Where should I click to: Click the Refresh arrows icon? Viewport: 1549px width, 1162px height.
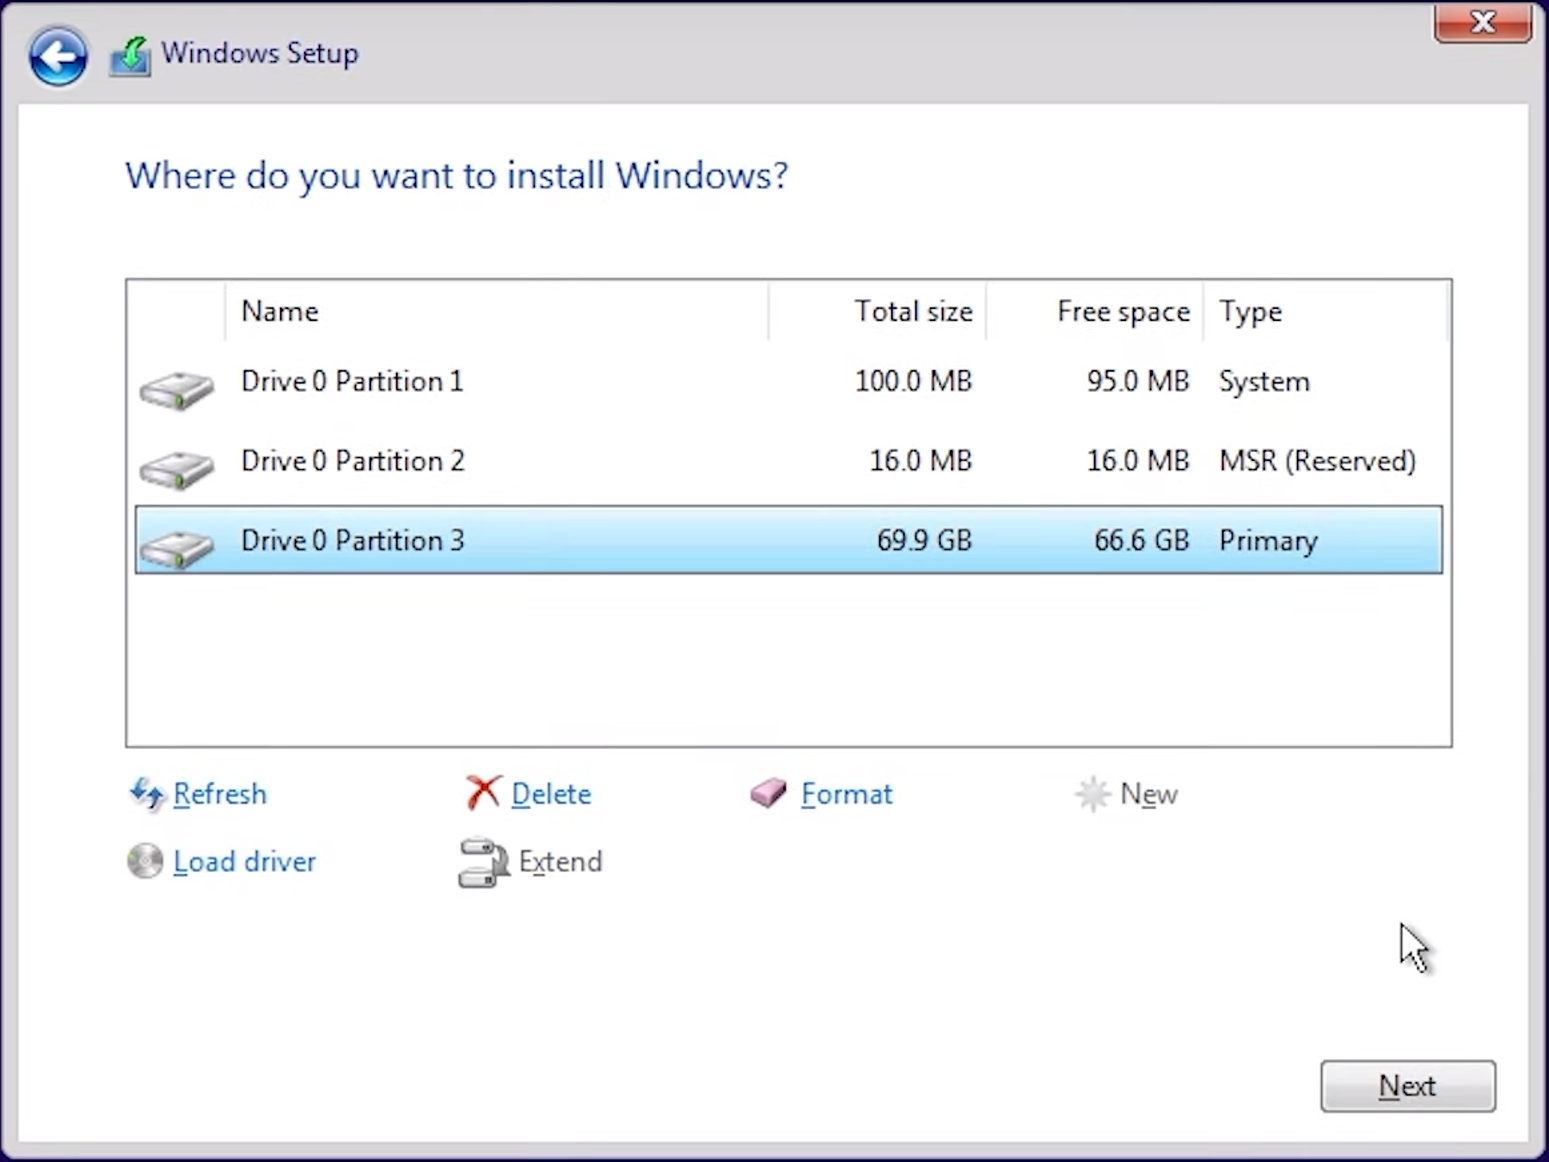pyautogui.click(x=146, y=794)
